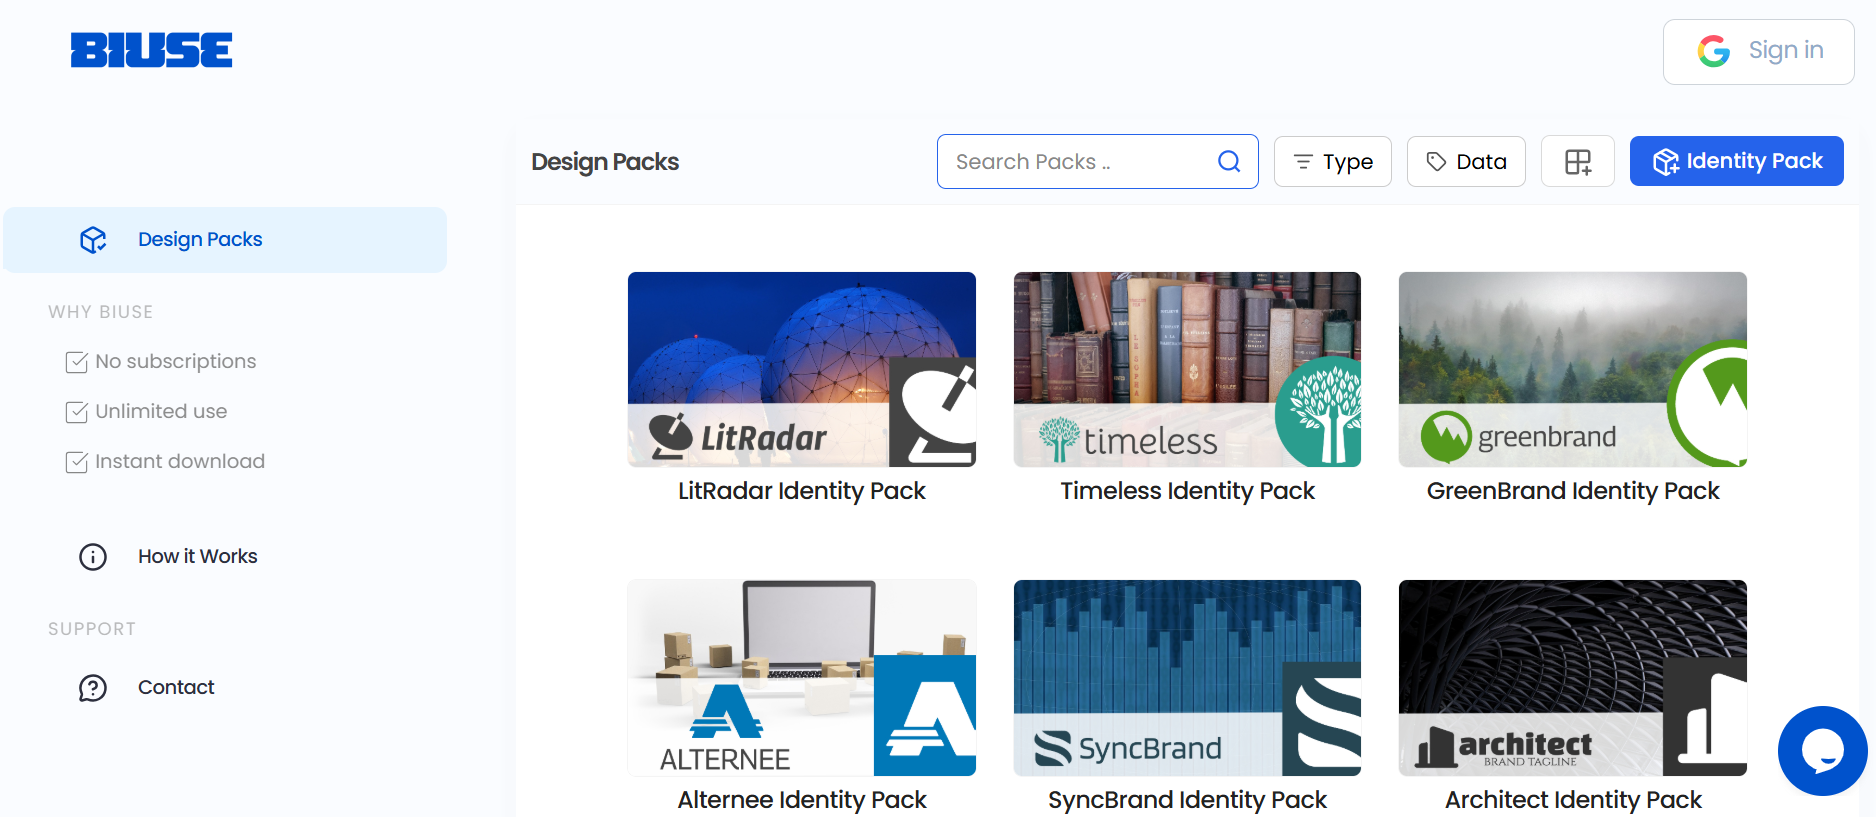
Task: Open the LitRadar pack thumbnail
Action: (801, 369)
